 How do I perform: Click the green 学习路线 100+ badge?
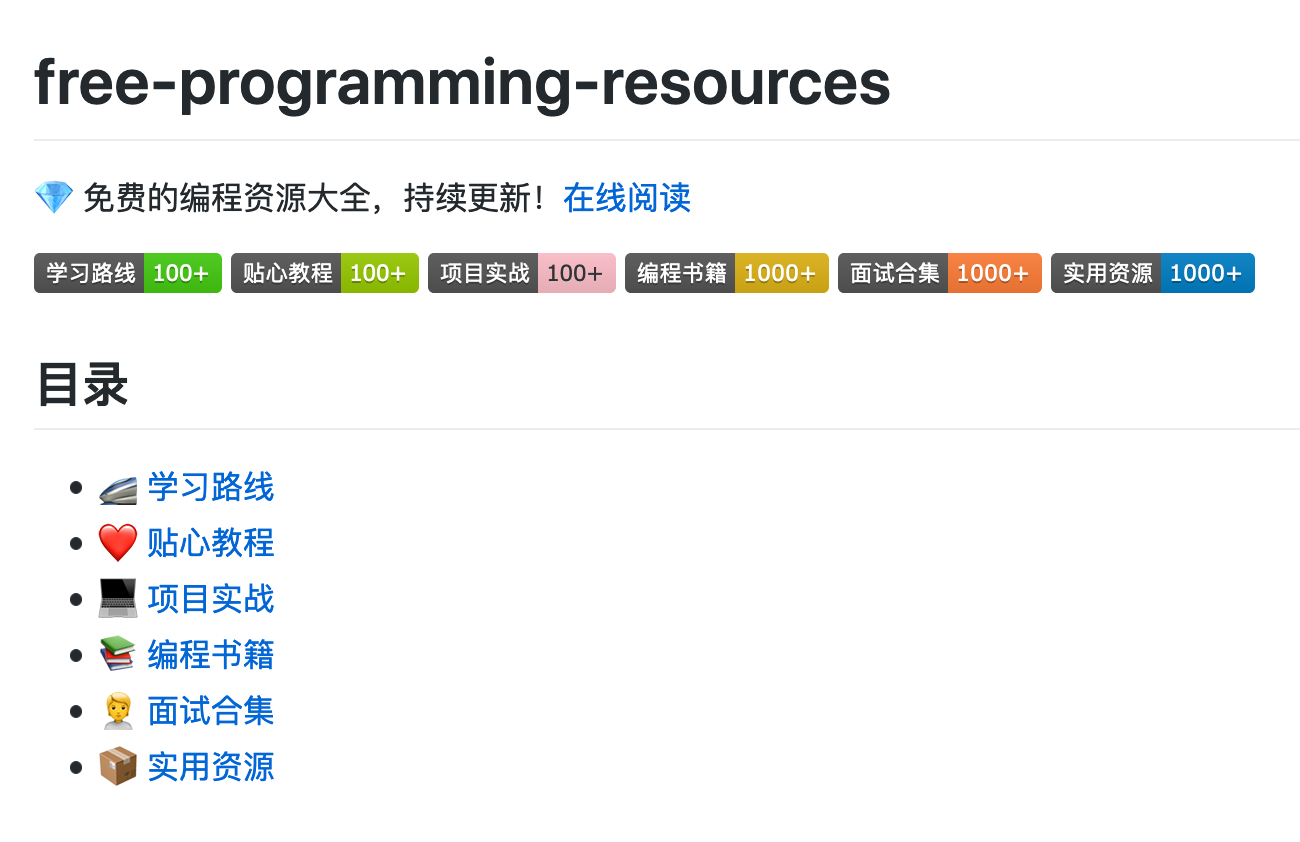127,273
